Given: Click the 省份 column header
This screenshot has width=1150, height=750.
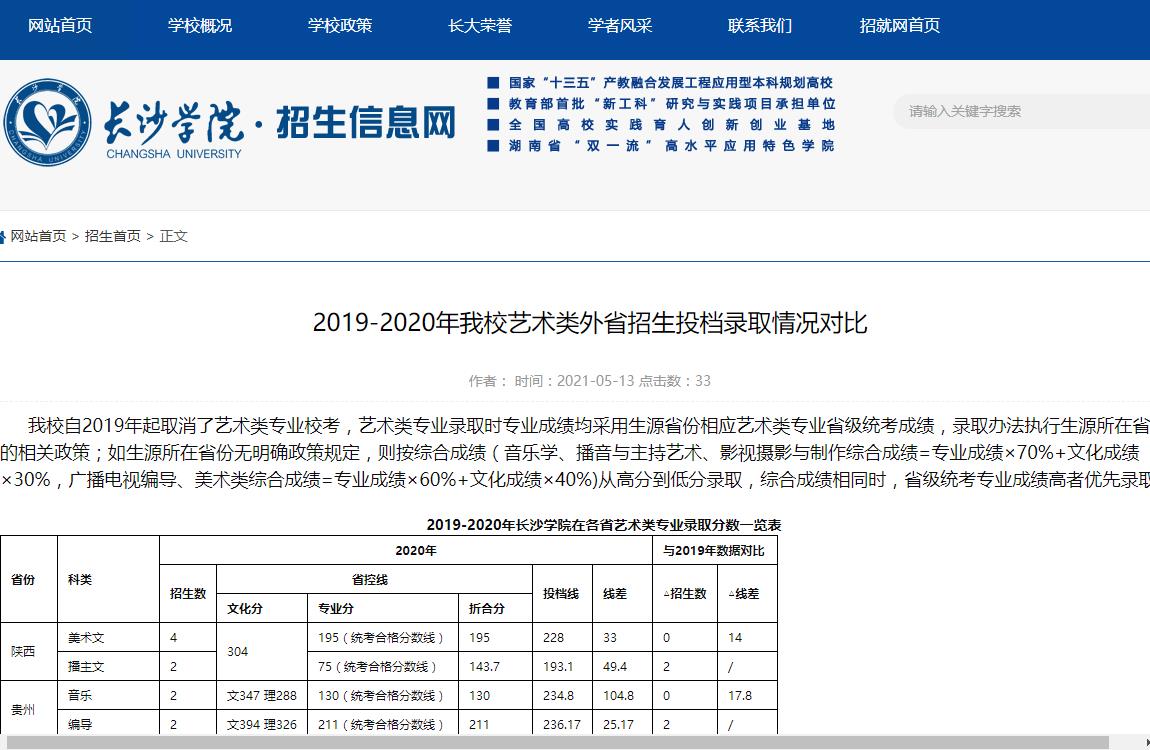Looking at the screenshot, I should pos(29,579).
